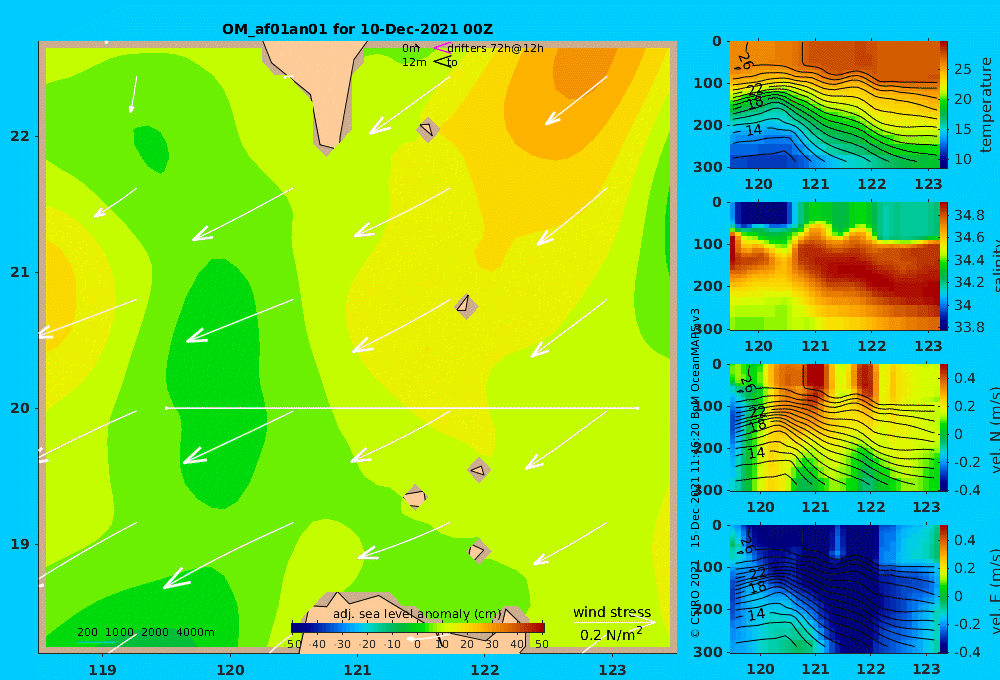Click the '300' depth tick of the salinity panel
1000x680 pixels.
click(x=708, y=329)
